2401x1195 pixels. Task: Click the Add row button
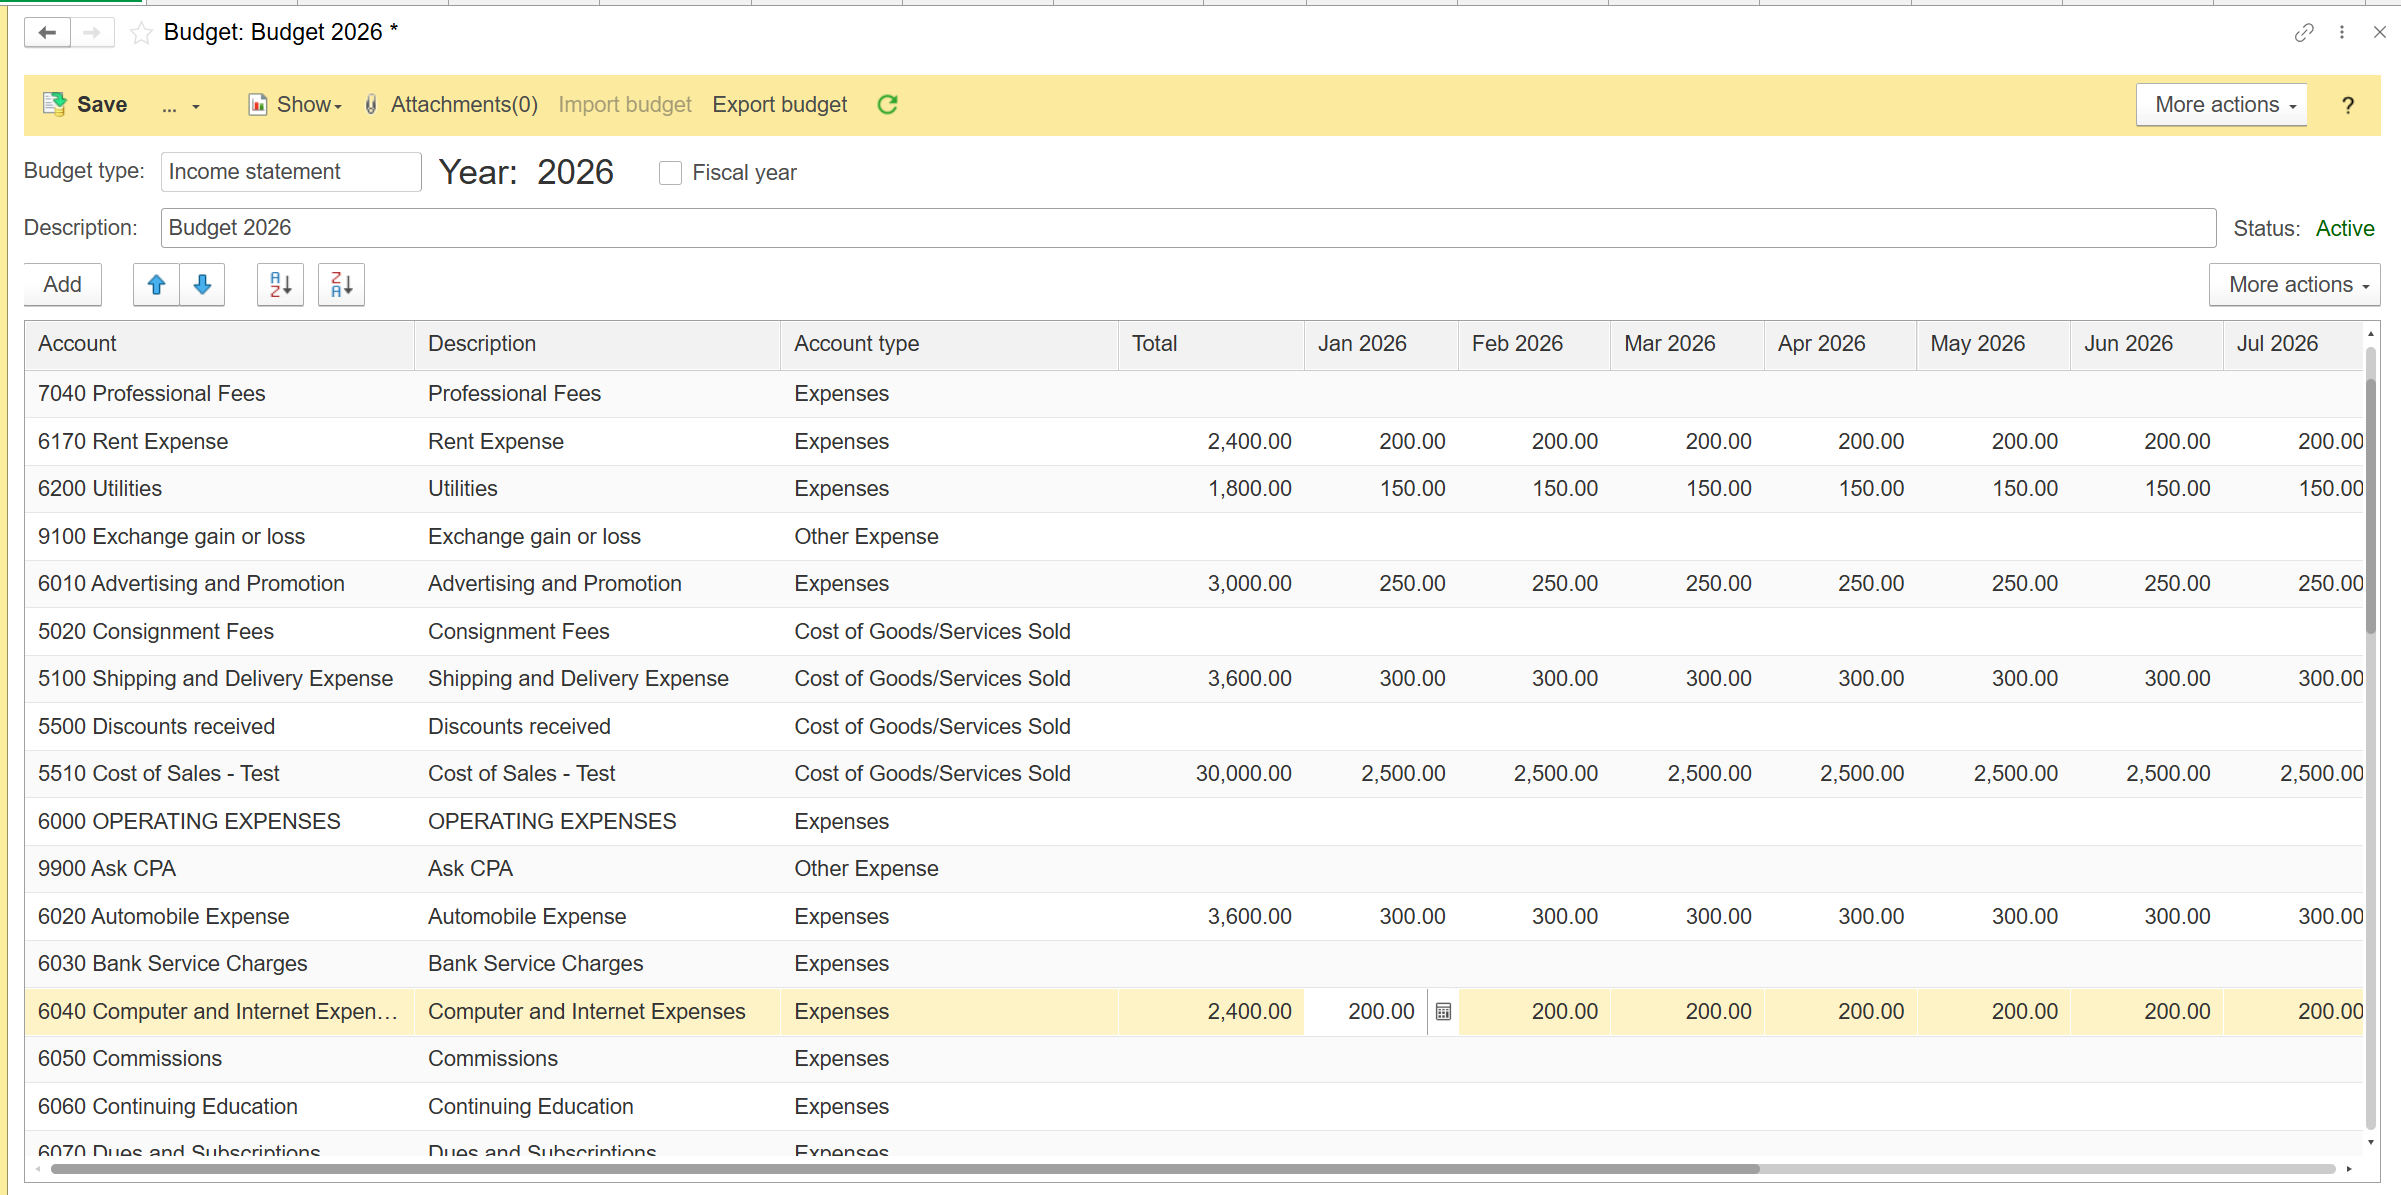click(62, 285)
